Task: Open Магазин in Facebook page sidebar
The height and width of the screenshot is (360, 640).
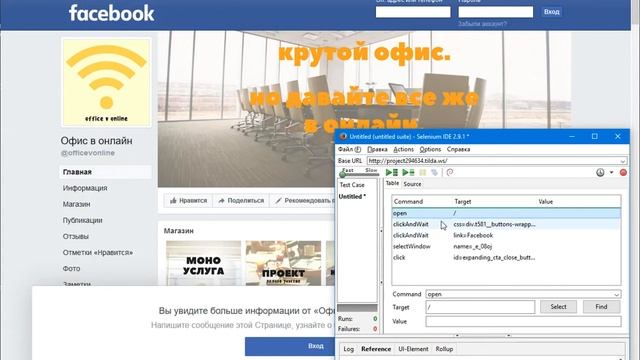Action: coord(76,204)
